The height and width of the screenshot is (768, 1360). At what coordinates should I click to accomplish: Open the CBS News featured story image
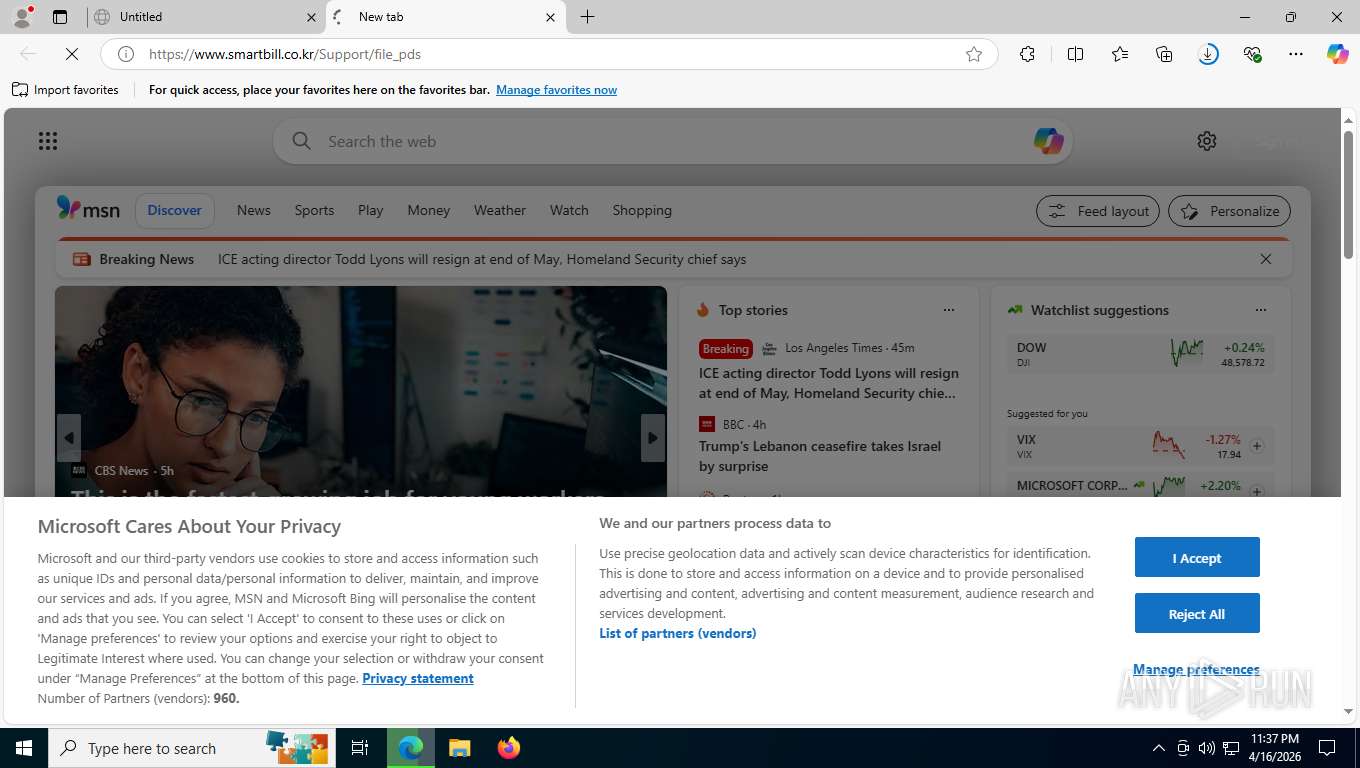[361, 391]
